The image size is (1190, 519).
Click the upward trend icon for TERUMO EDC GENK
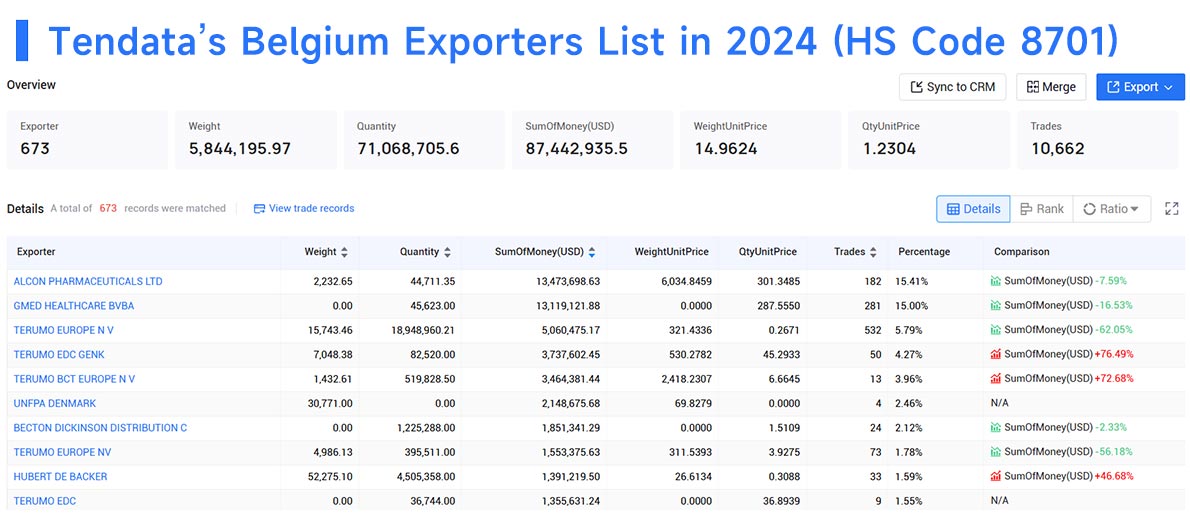pos(996,354)
